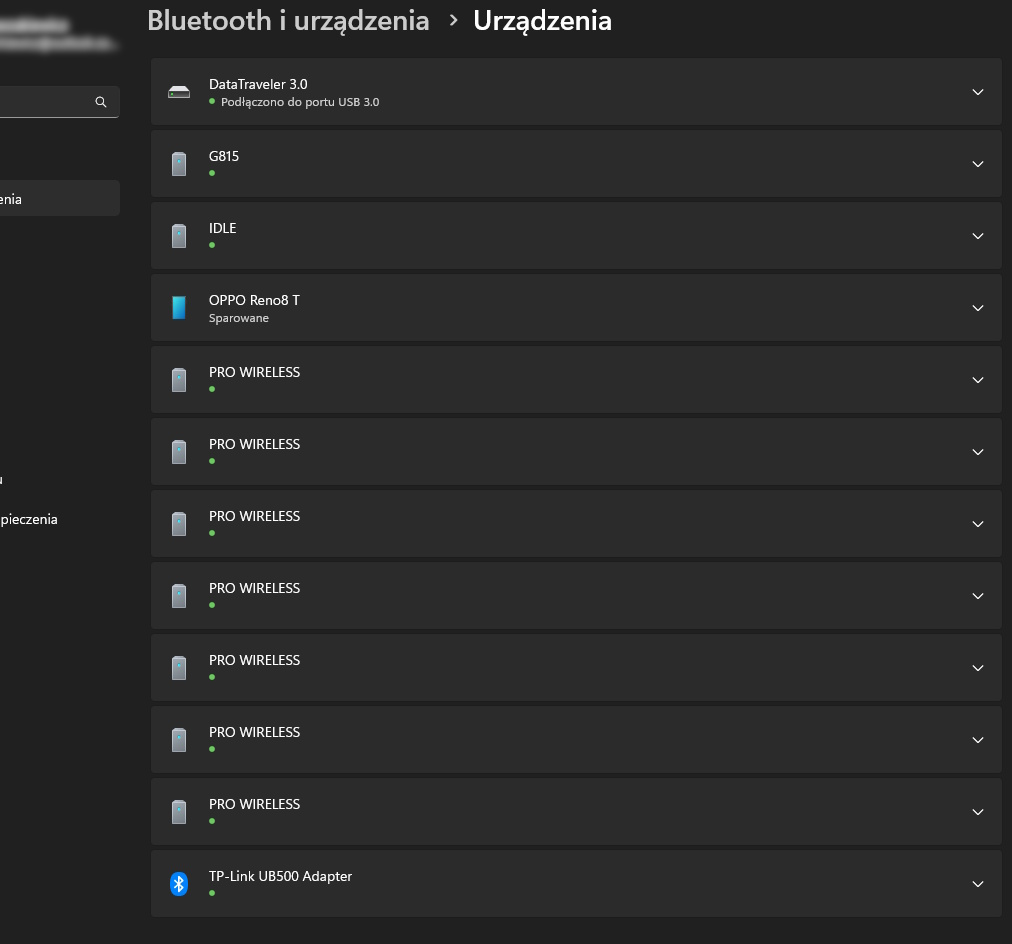Click the 'Podłączono do portu USB 3.0' status

point(300,102)
